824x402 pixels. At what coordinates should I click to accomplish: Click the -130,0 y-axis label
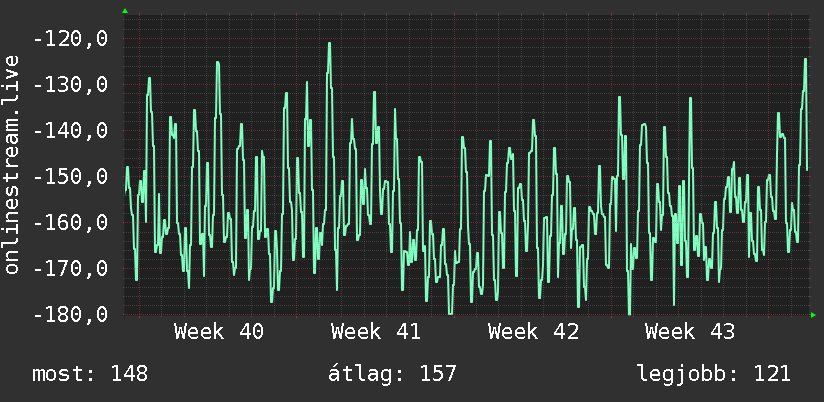[x=70, y=85]
